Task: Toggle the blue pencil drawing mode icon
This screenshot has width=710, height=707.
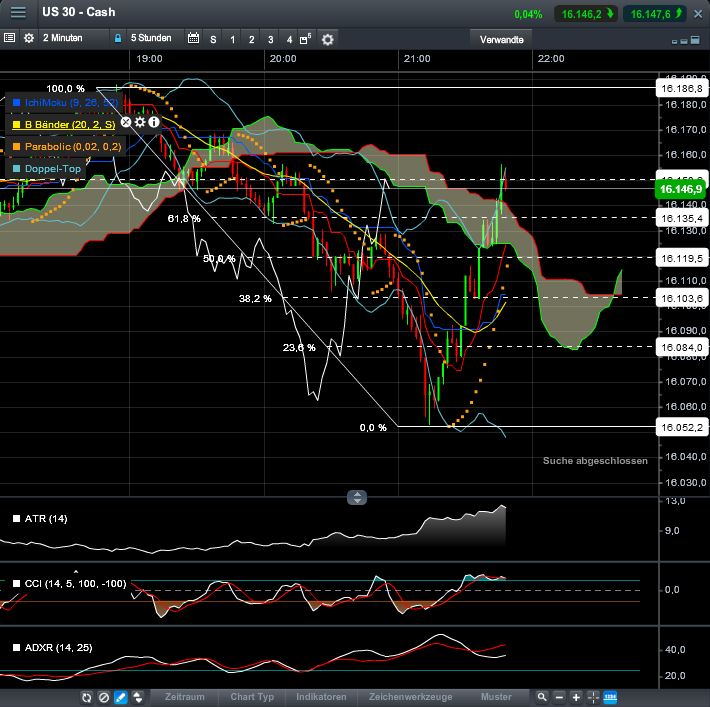Action: point(120,697)
